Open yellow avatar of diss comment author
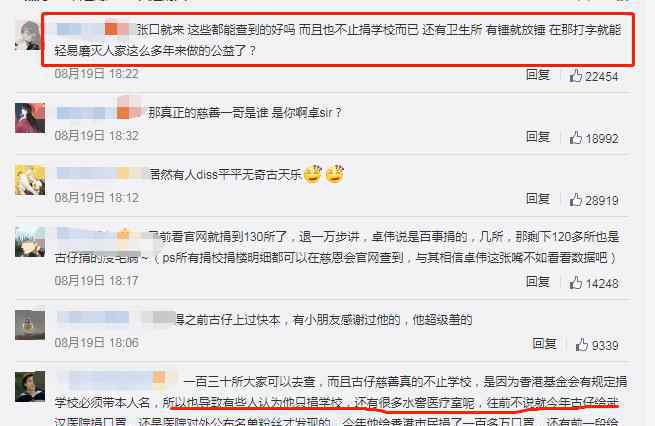This screenshot has height=426, width=655. click(x=30, y=180)
